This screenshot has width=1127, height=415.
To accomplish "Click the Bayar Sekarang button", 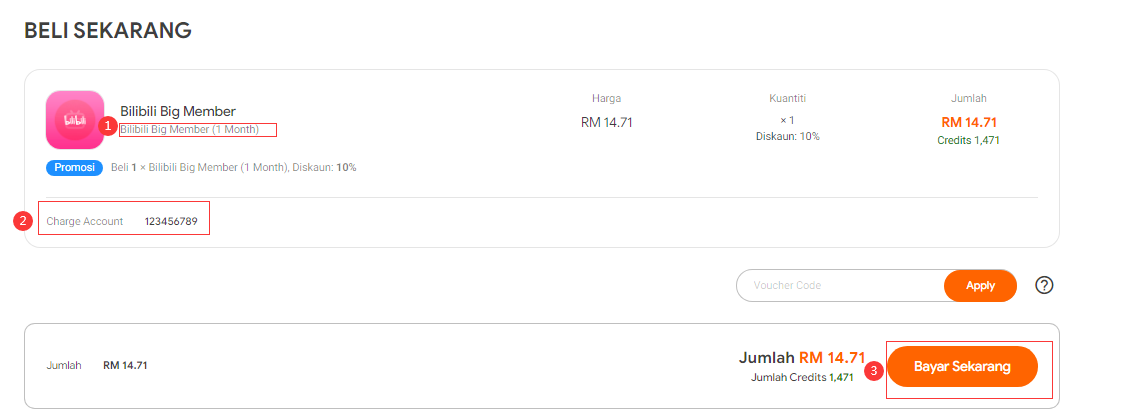I will pyautogui.click(x=962, y=367).
